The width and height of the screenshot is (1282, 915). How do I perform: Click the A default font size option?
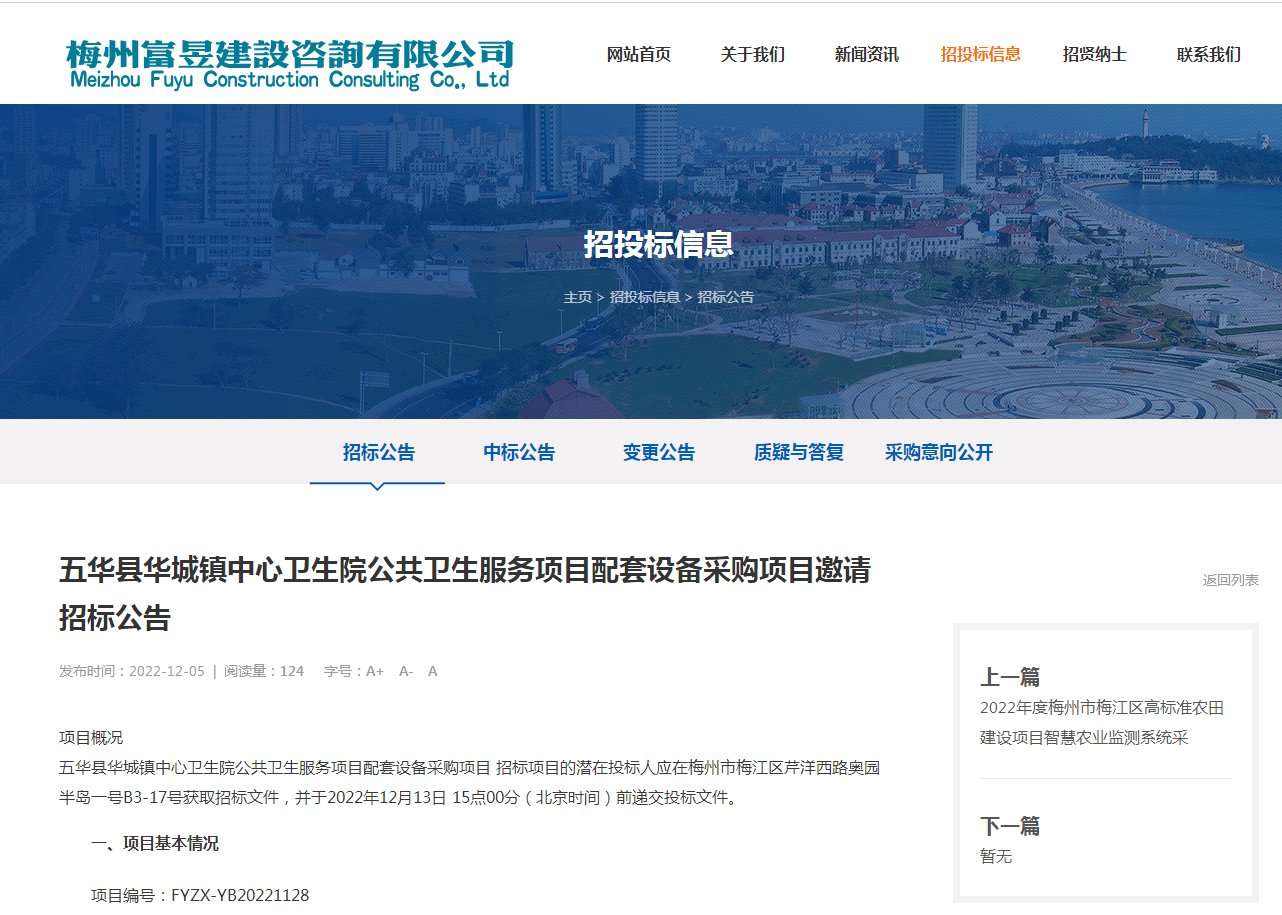[432, 671]
